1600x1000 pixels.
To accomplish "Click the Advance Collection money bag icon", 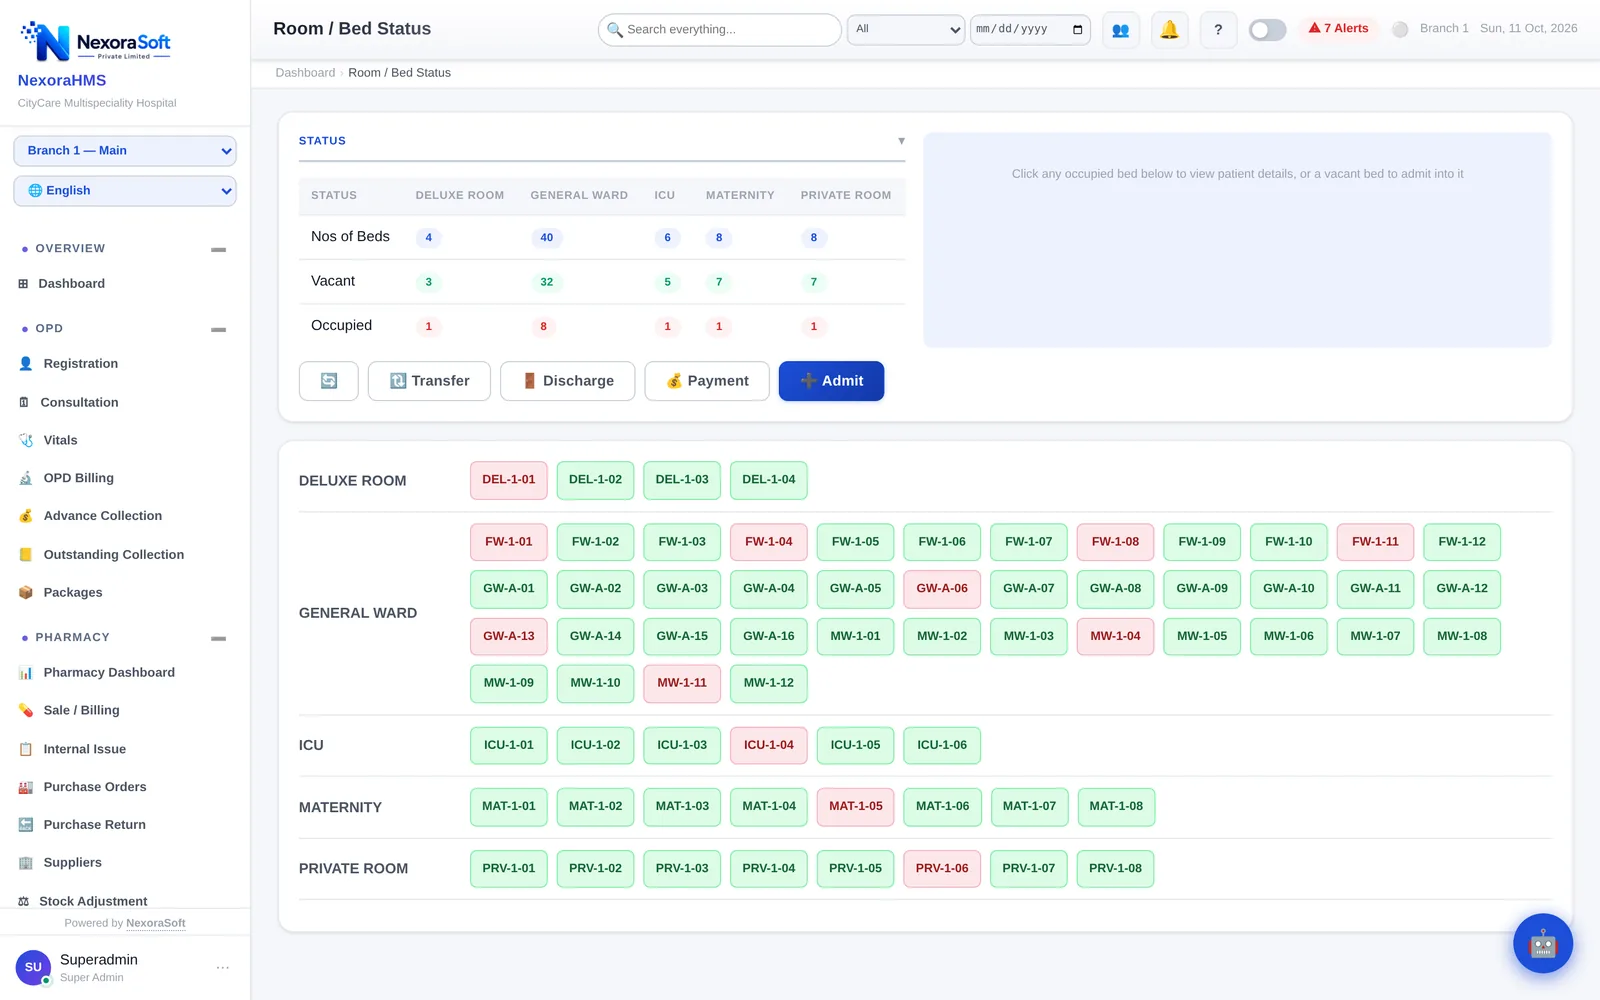I will 26,516.
